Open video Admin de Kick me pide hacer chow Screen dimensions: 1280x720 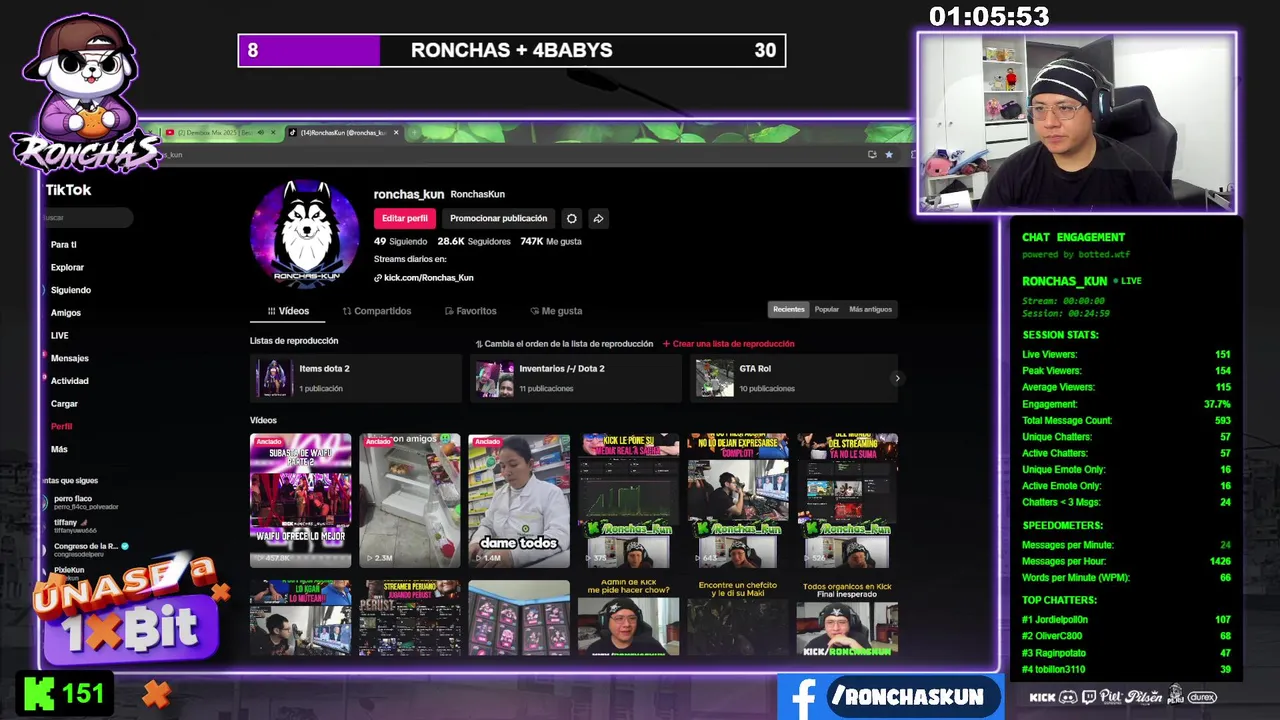tap(628, 618)
